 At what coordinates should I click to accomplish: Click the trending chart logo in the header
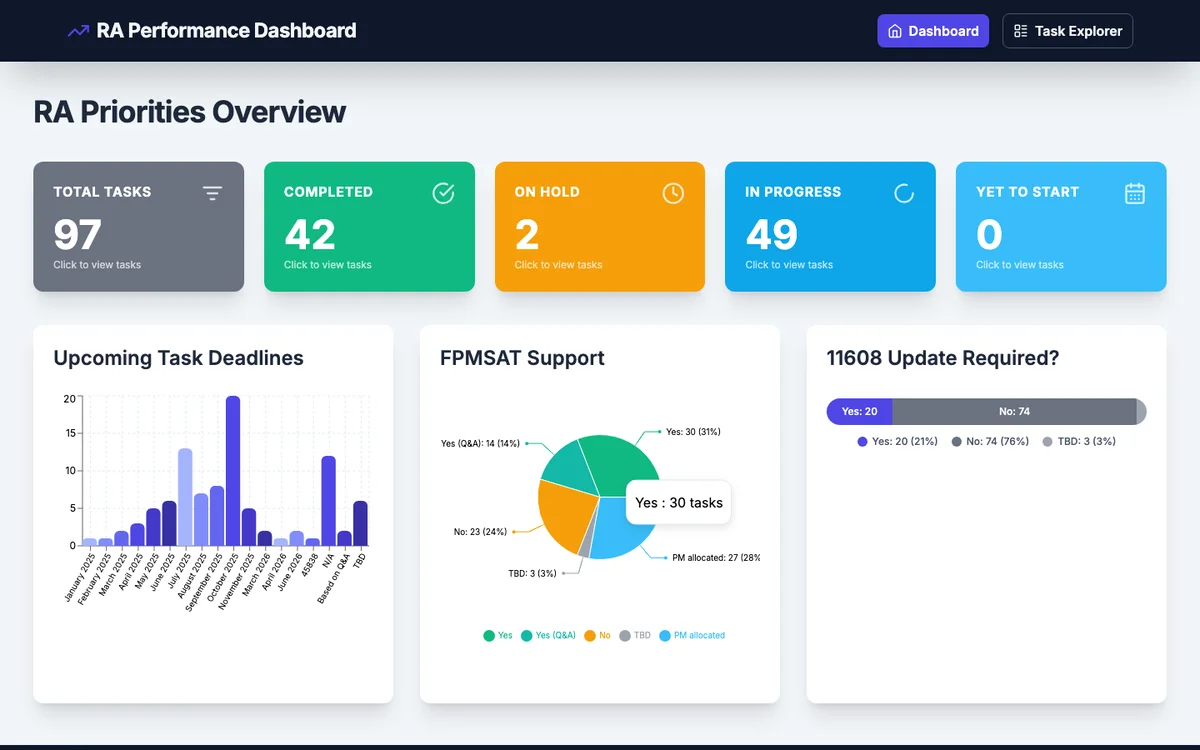tap(78, 31)
